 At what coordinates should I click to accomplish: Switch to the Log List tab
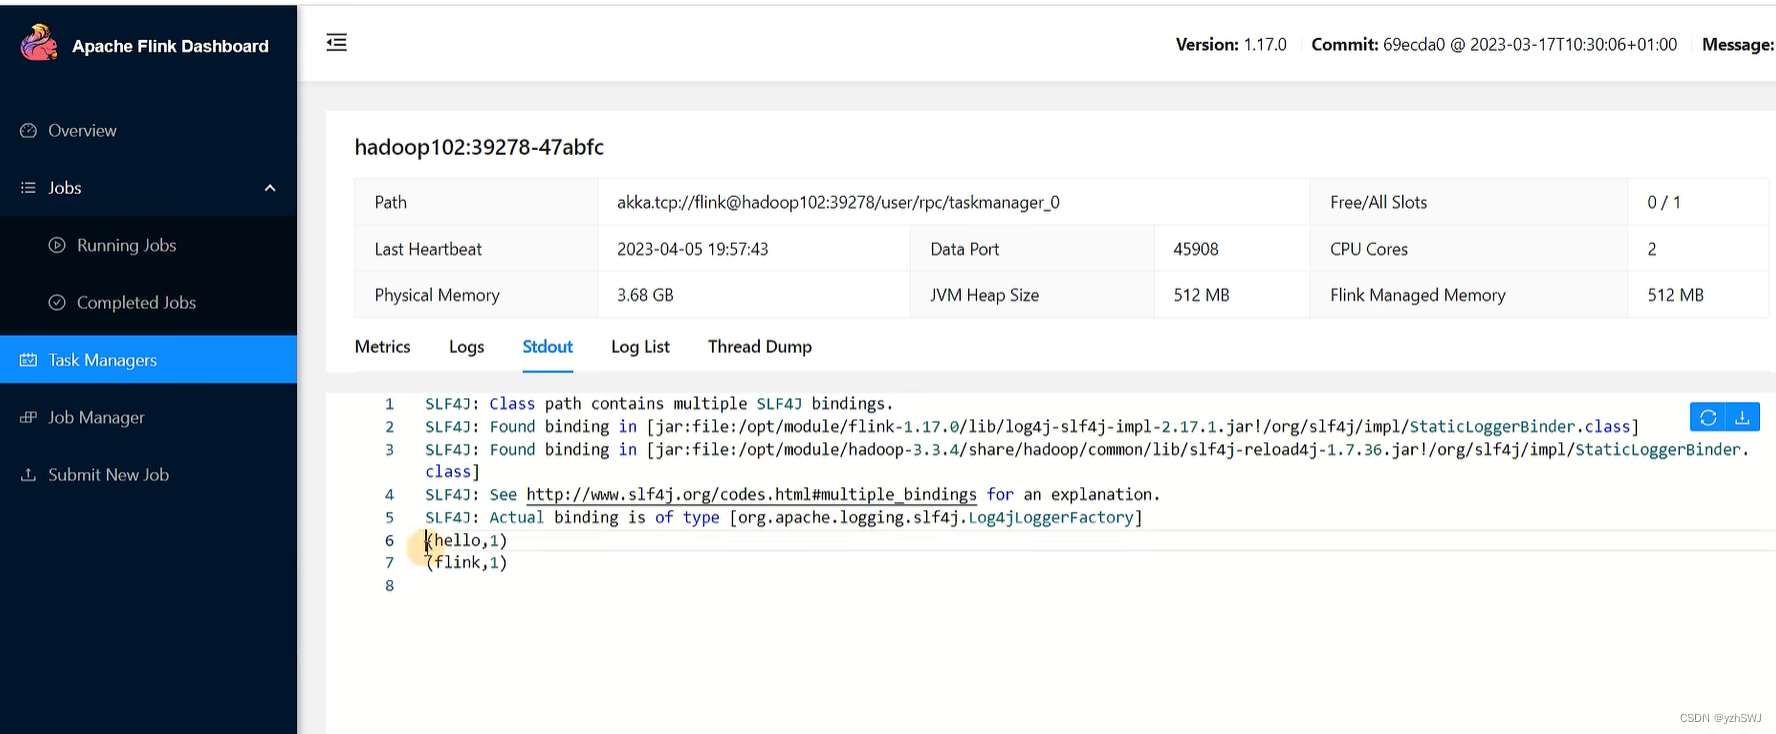point(640,347)
